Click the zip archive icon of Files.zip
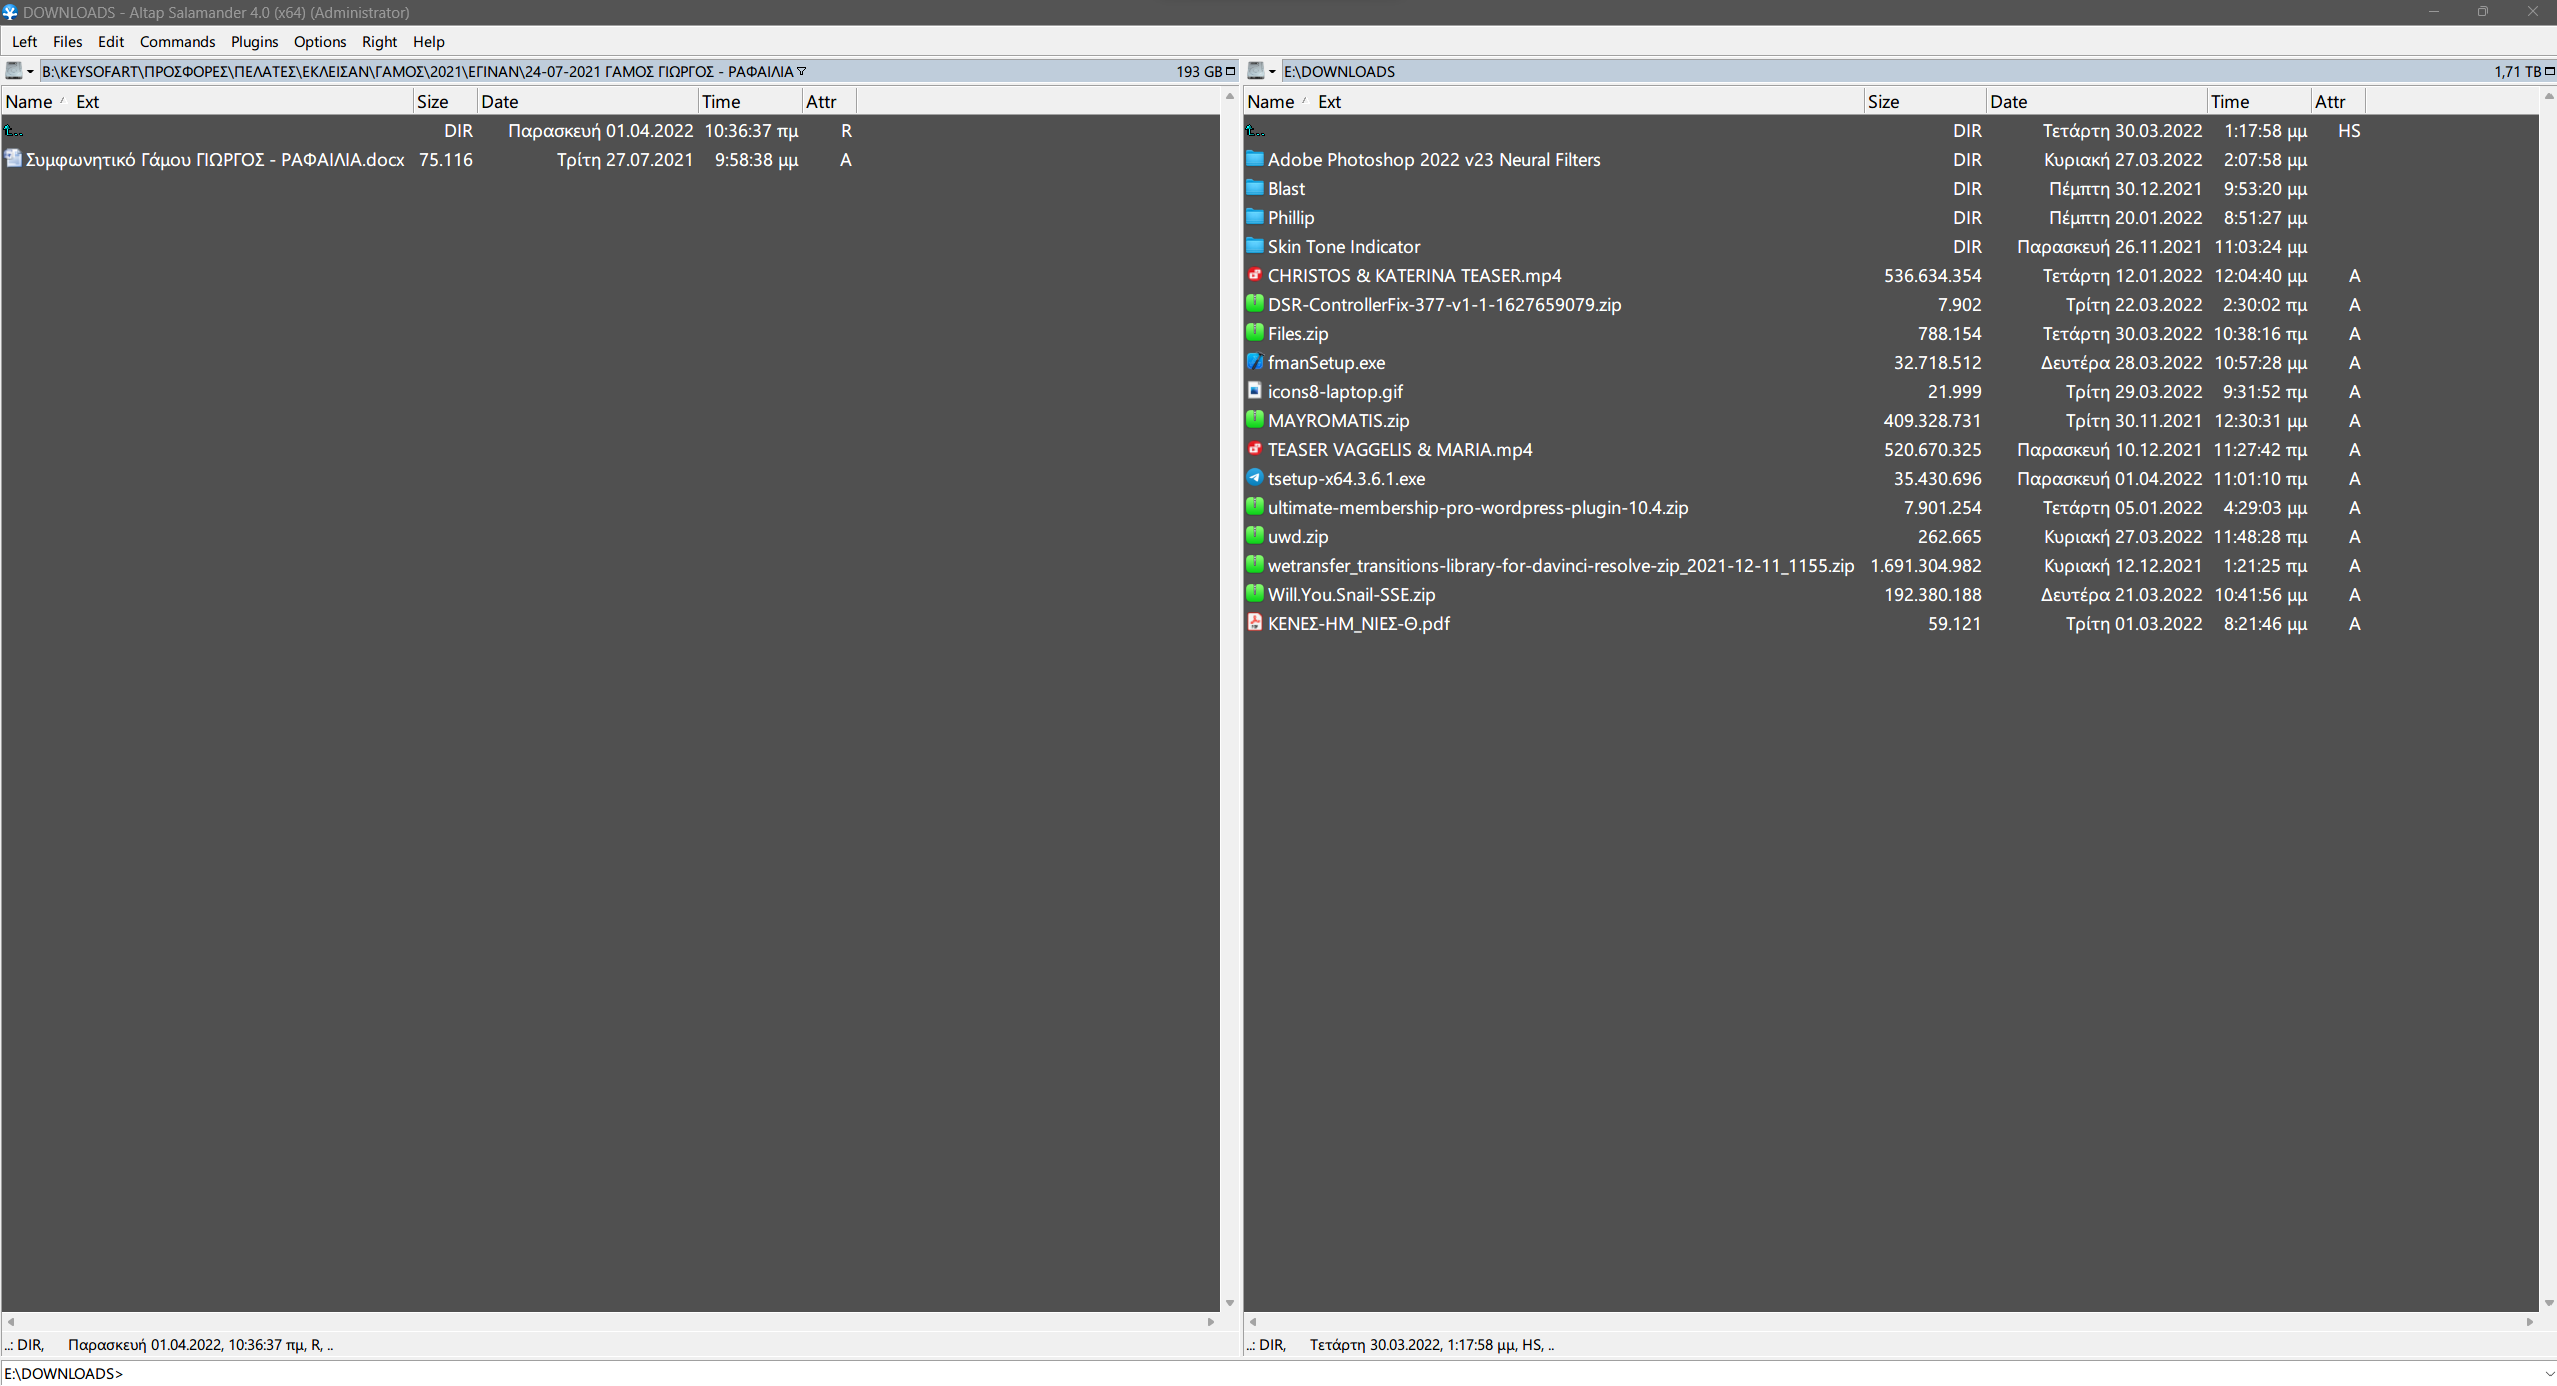2557x1386 pixels. click(x=1254, y=333)
